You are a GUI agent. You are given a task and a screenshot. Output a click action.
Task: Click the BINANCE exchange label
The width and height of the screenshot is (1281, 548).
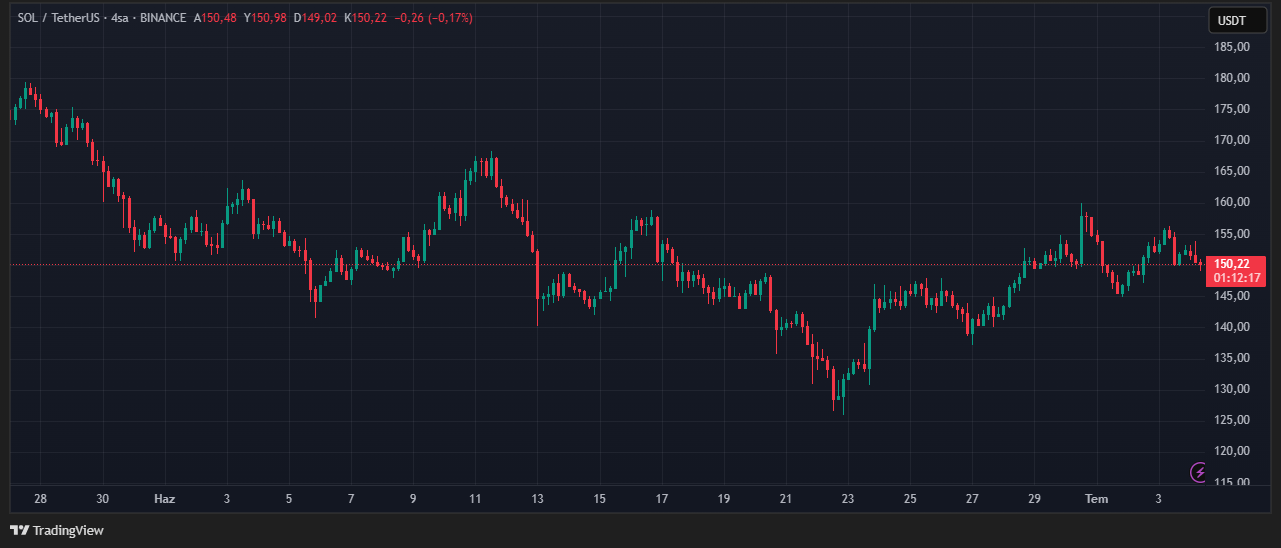pos(163,18)
